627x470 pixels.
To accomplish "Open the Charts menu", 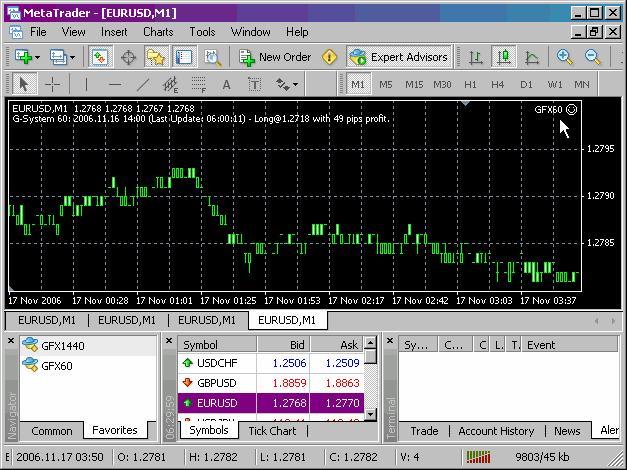I will coord(158,32).
